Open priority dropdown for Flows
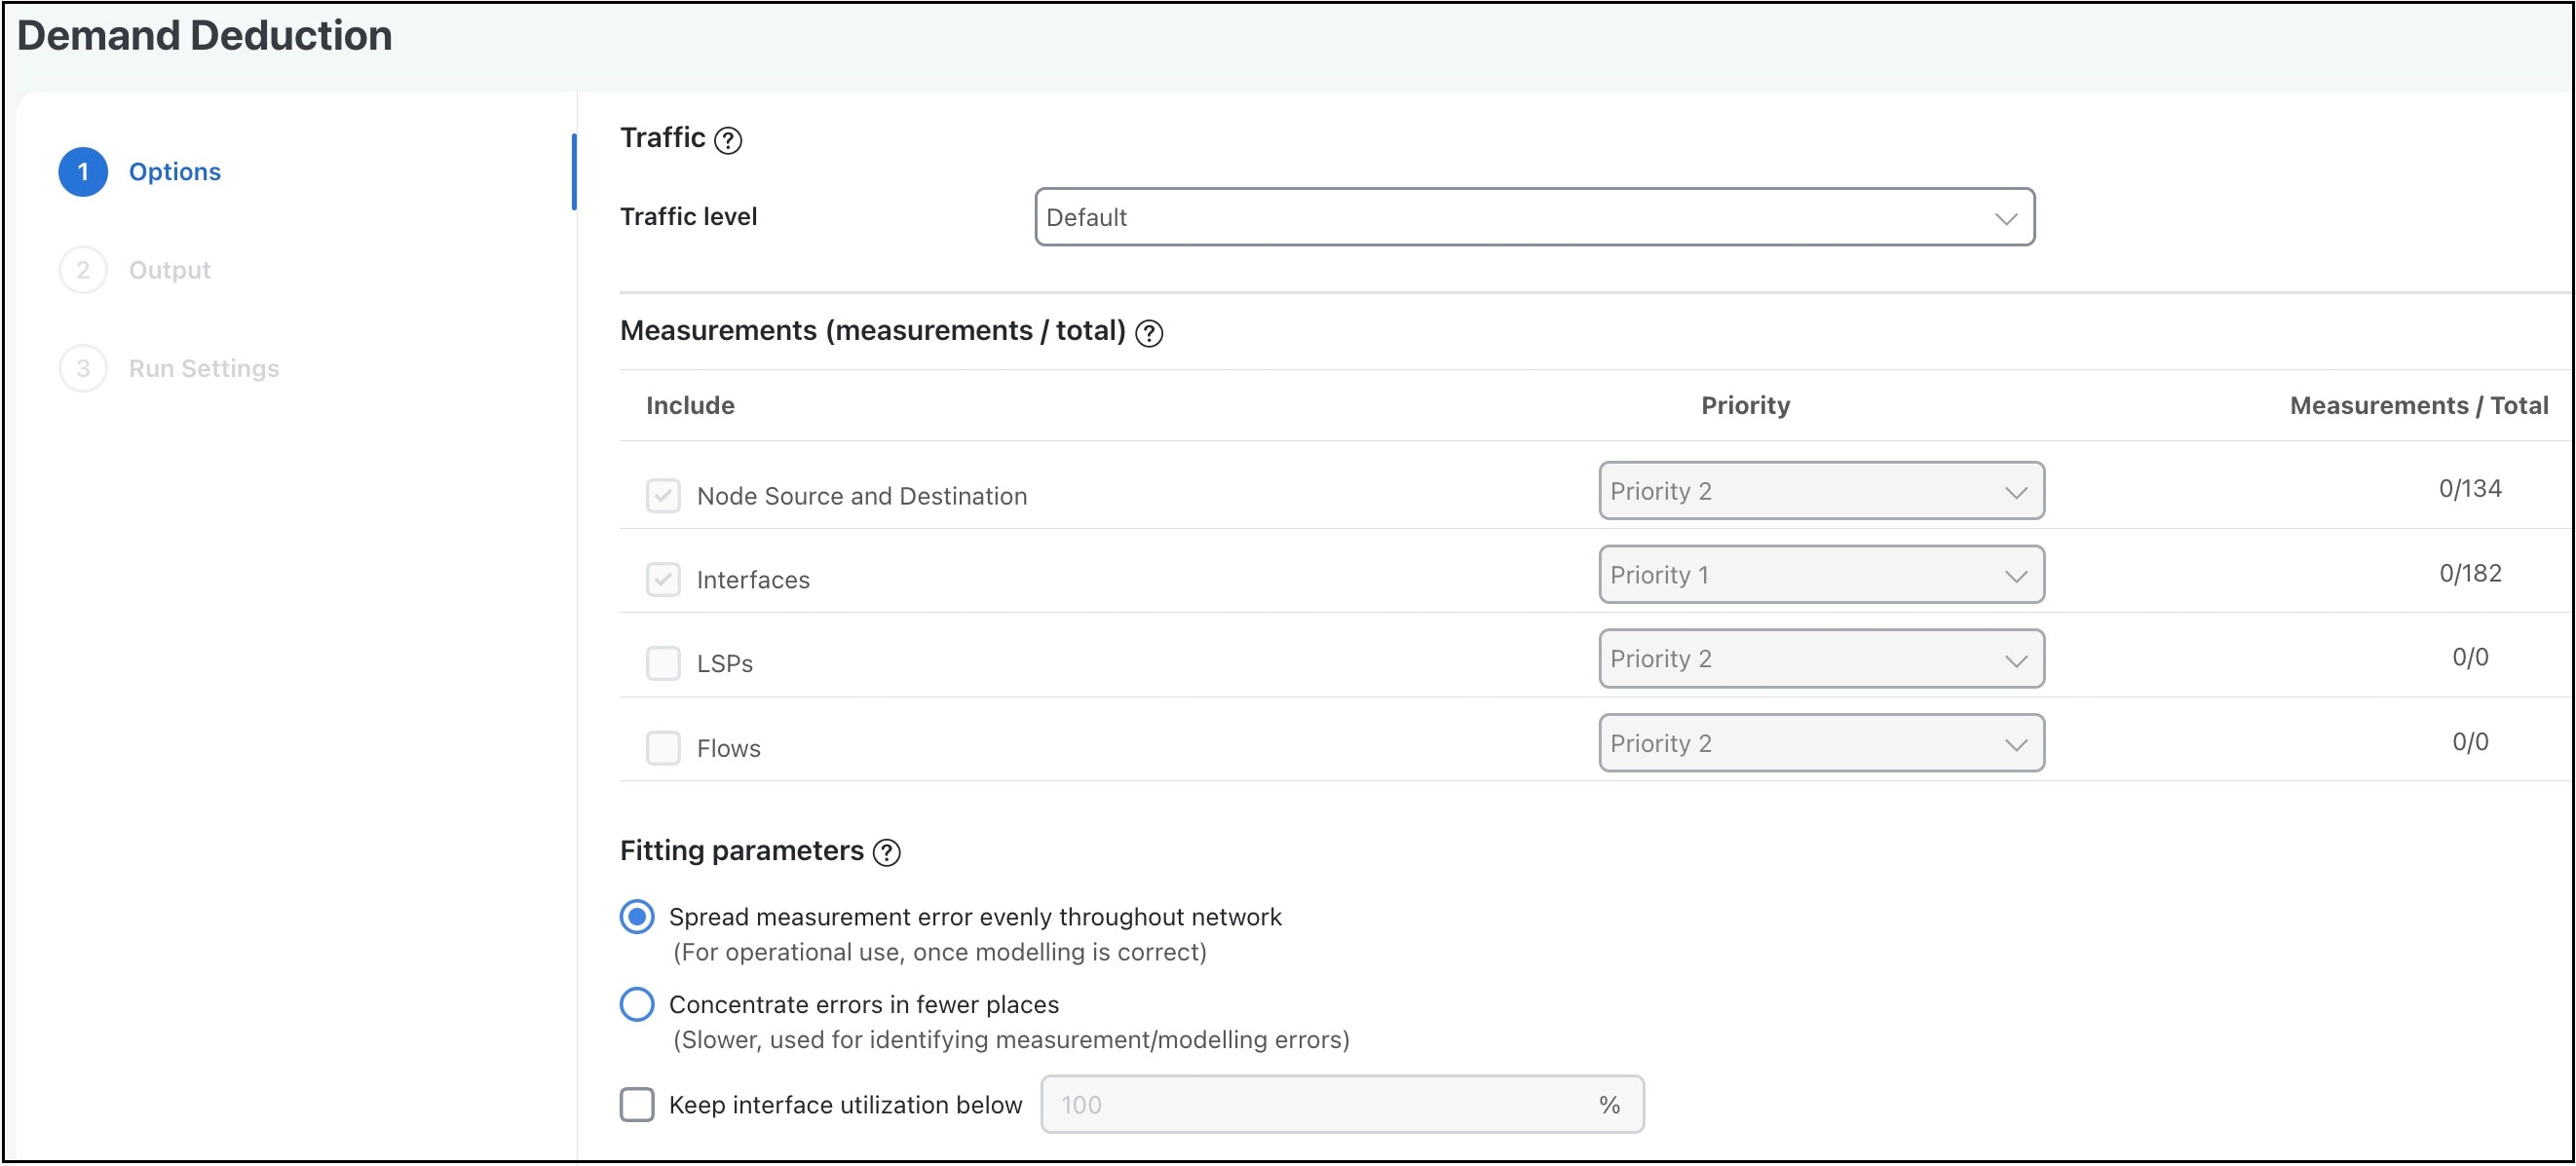 (x=1821, y=743)
